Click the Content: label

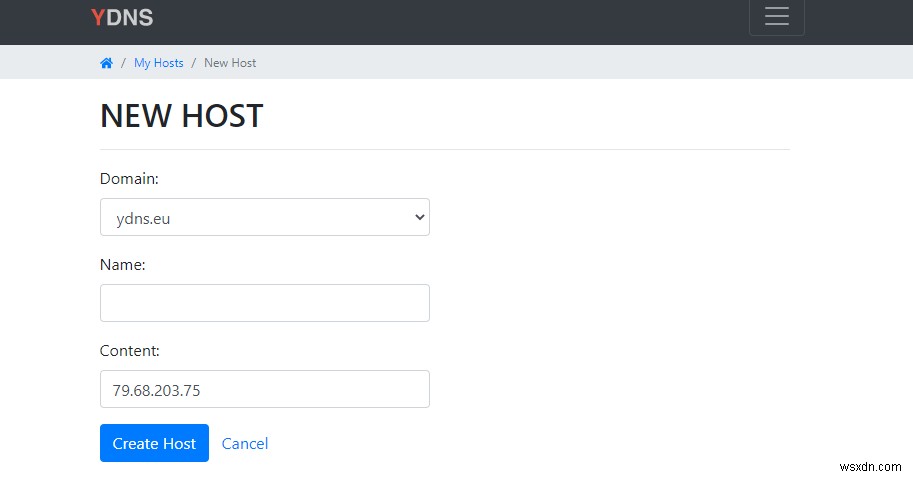(130, 351)
